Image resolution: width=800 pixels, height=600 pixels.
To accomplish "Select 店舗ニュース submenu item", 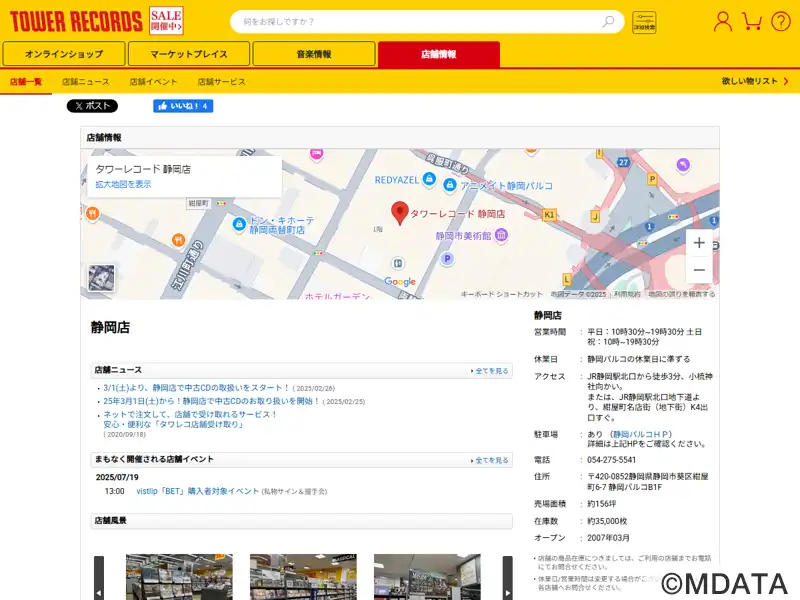I will click(86, 82).
